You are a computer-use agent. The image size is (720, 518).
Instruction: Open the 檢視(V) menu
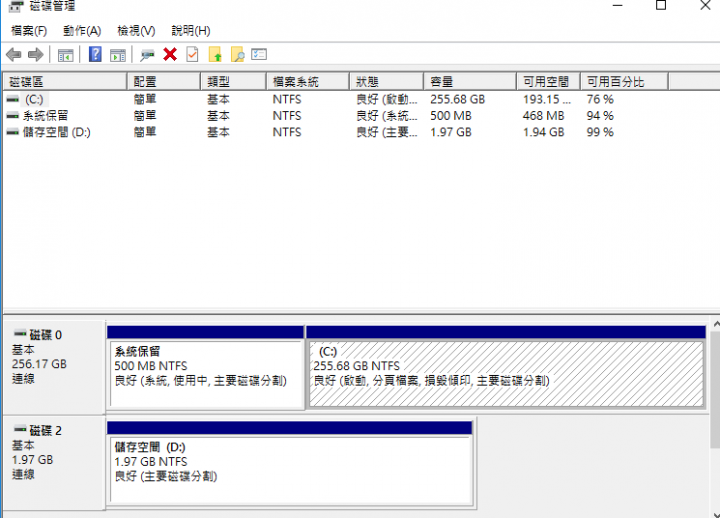[136, 31]
